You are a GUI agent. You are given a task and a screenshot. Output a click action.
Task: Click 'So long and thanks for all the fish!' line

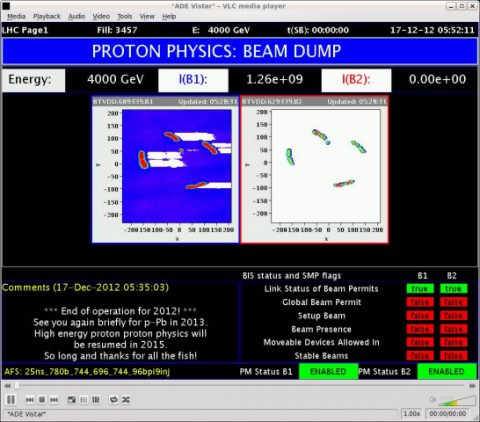tap(120, 356)
